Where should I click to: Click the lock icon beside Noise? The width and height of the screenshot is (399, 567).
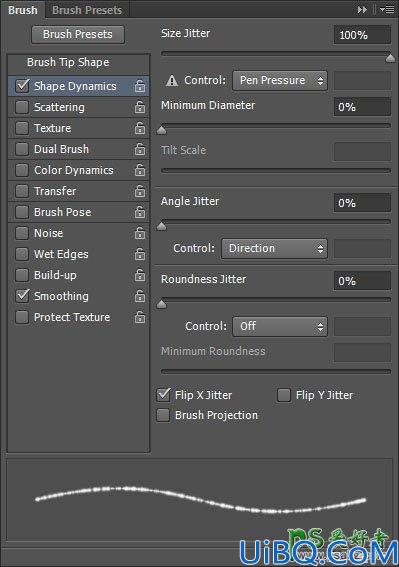pos(140,233)
